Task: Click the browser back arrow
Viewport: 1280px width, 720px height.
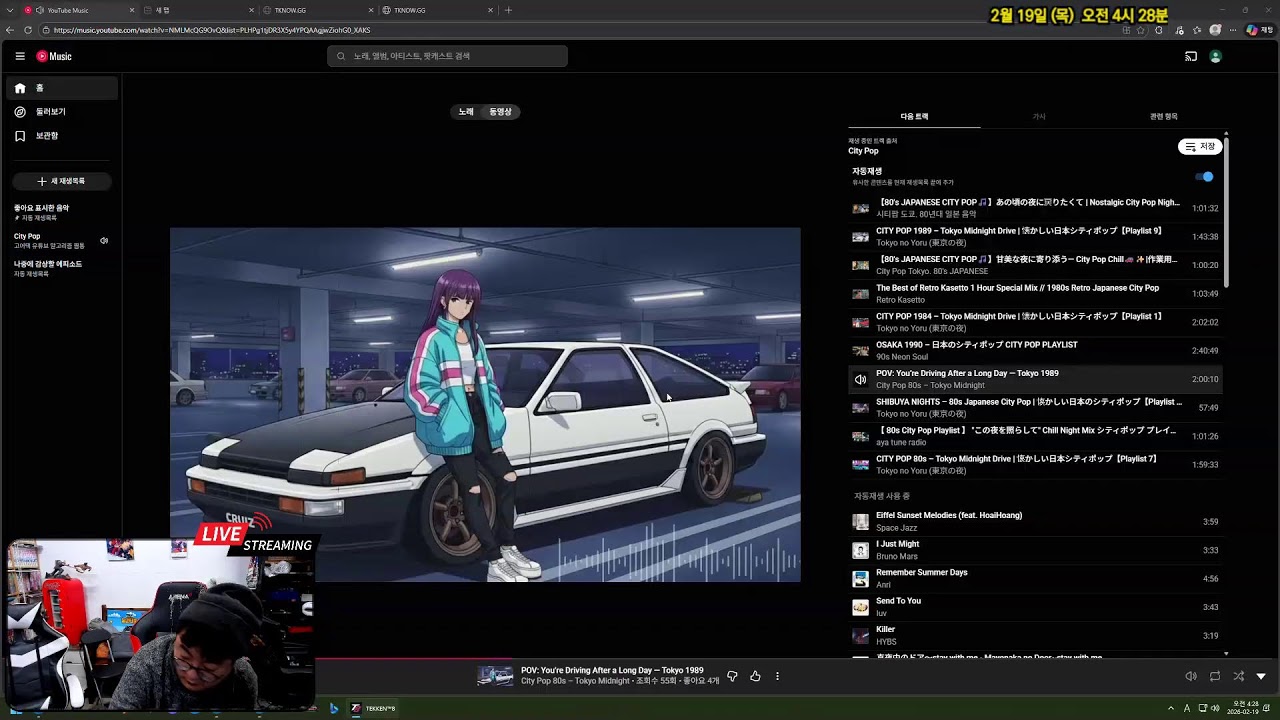Action: 10,30
